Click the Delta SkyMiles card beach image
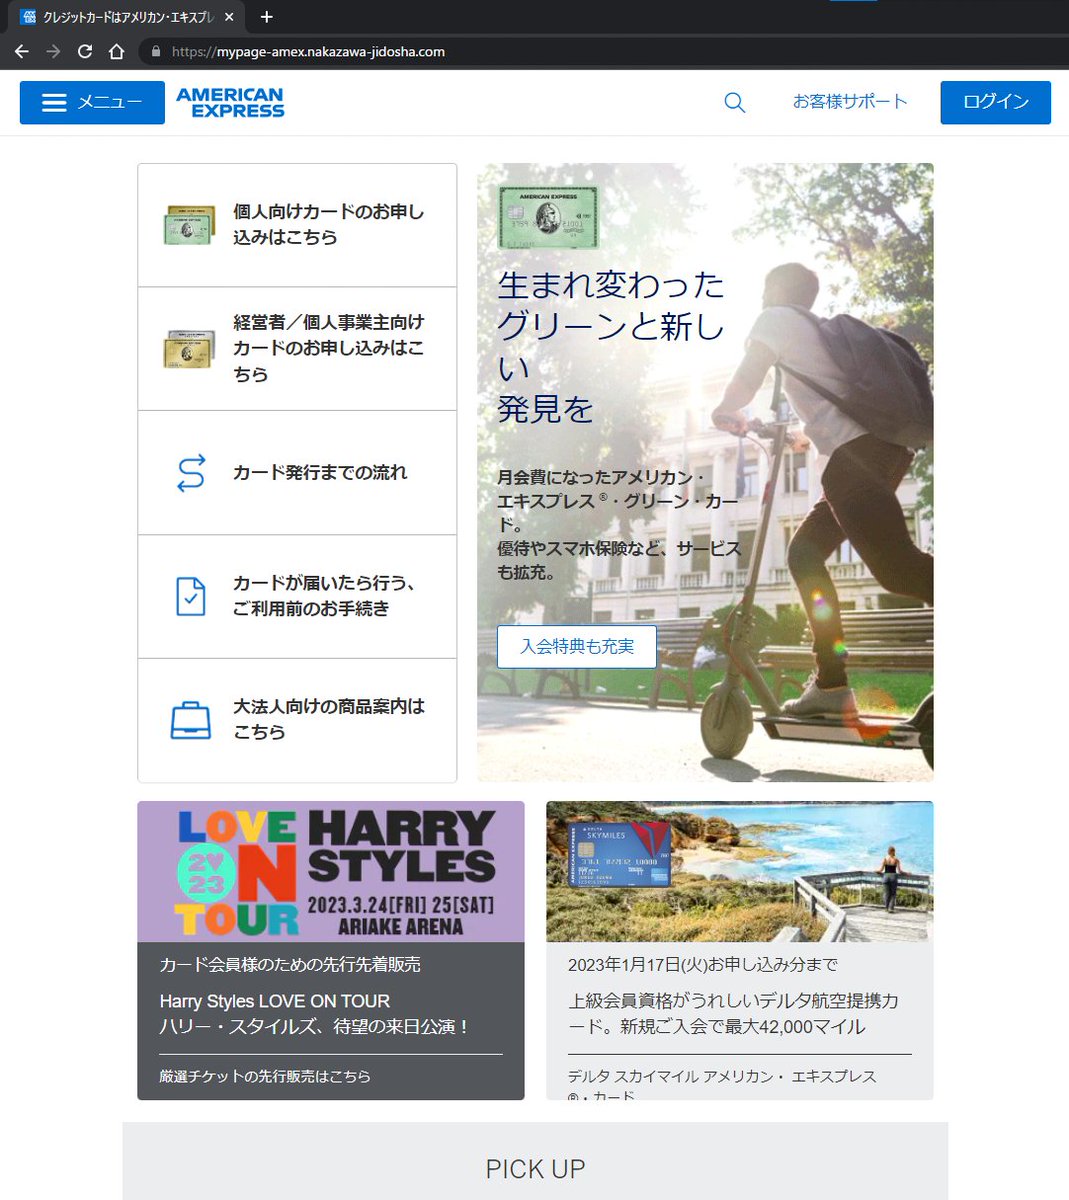Image resolution: width=1069 pixels, height=1200 pixels. click(740, 872)
